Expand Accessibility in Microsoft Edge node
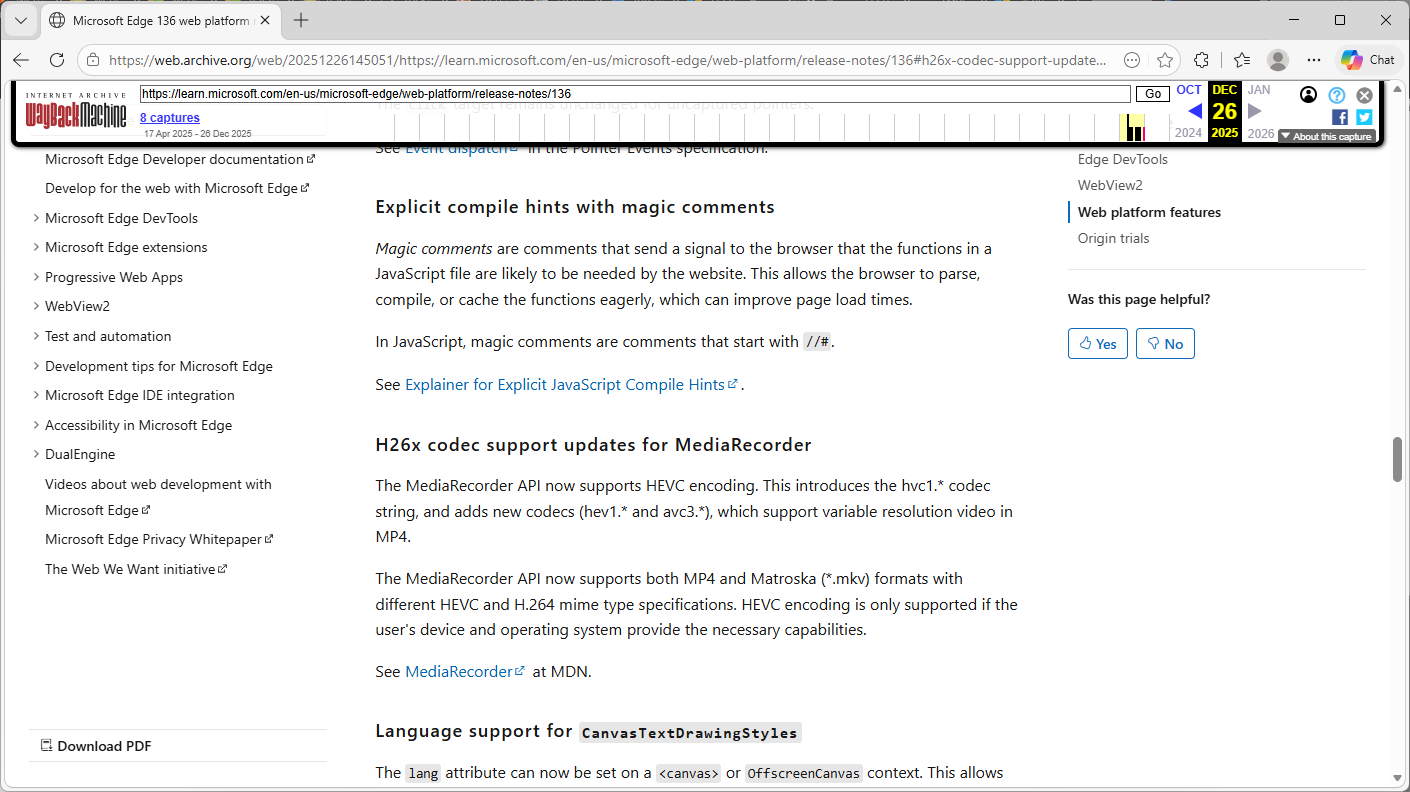 [37, 425]
